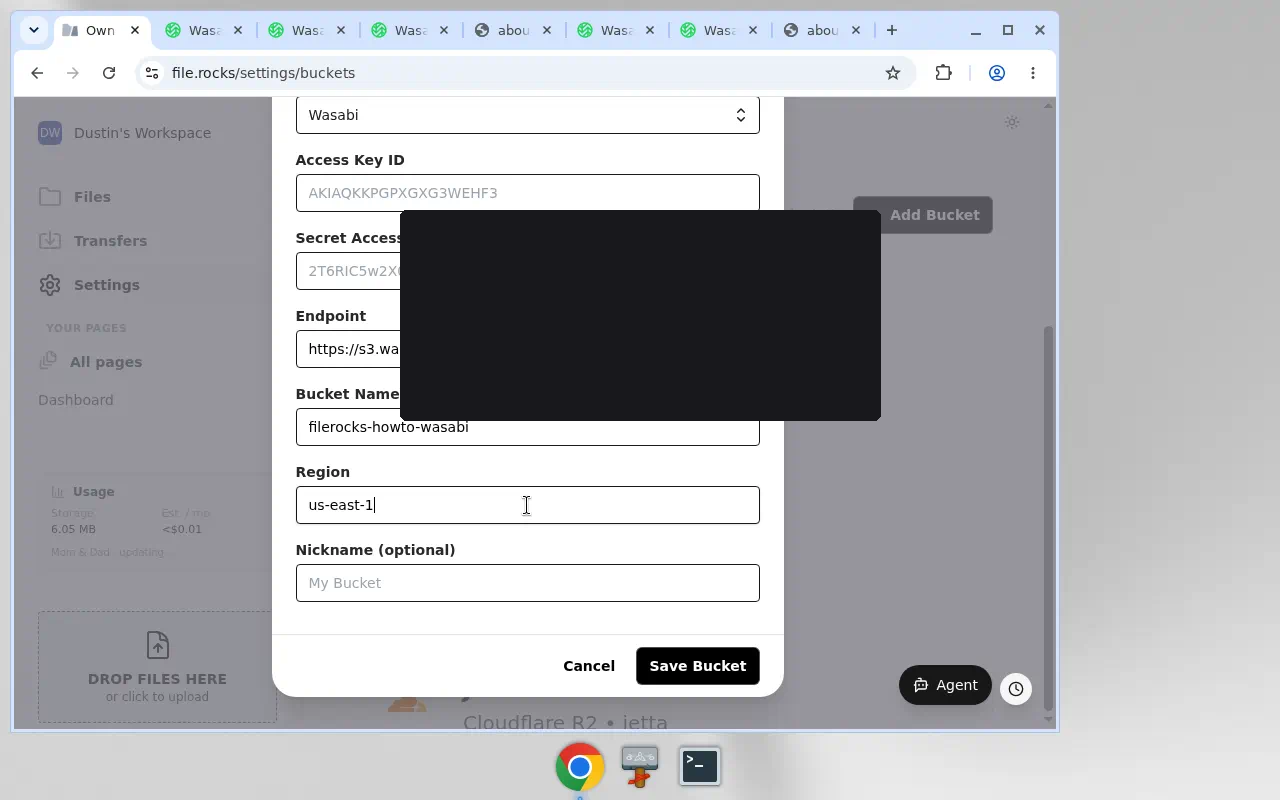Close the Own tab
This screenshot has height=800, width=1280.
[135, 30]
